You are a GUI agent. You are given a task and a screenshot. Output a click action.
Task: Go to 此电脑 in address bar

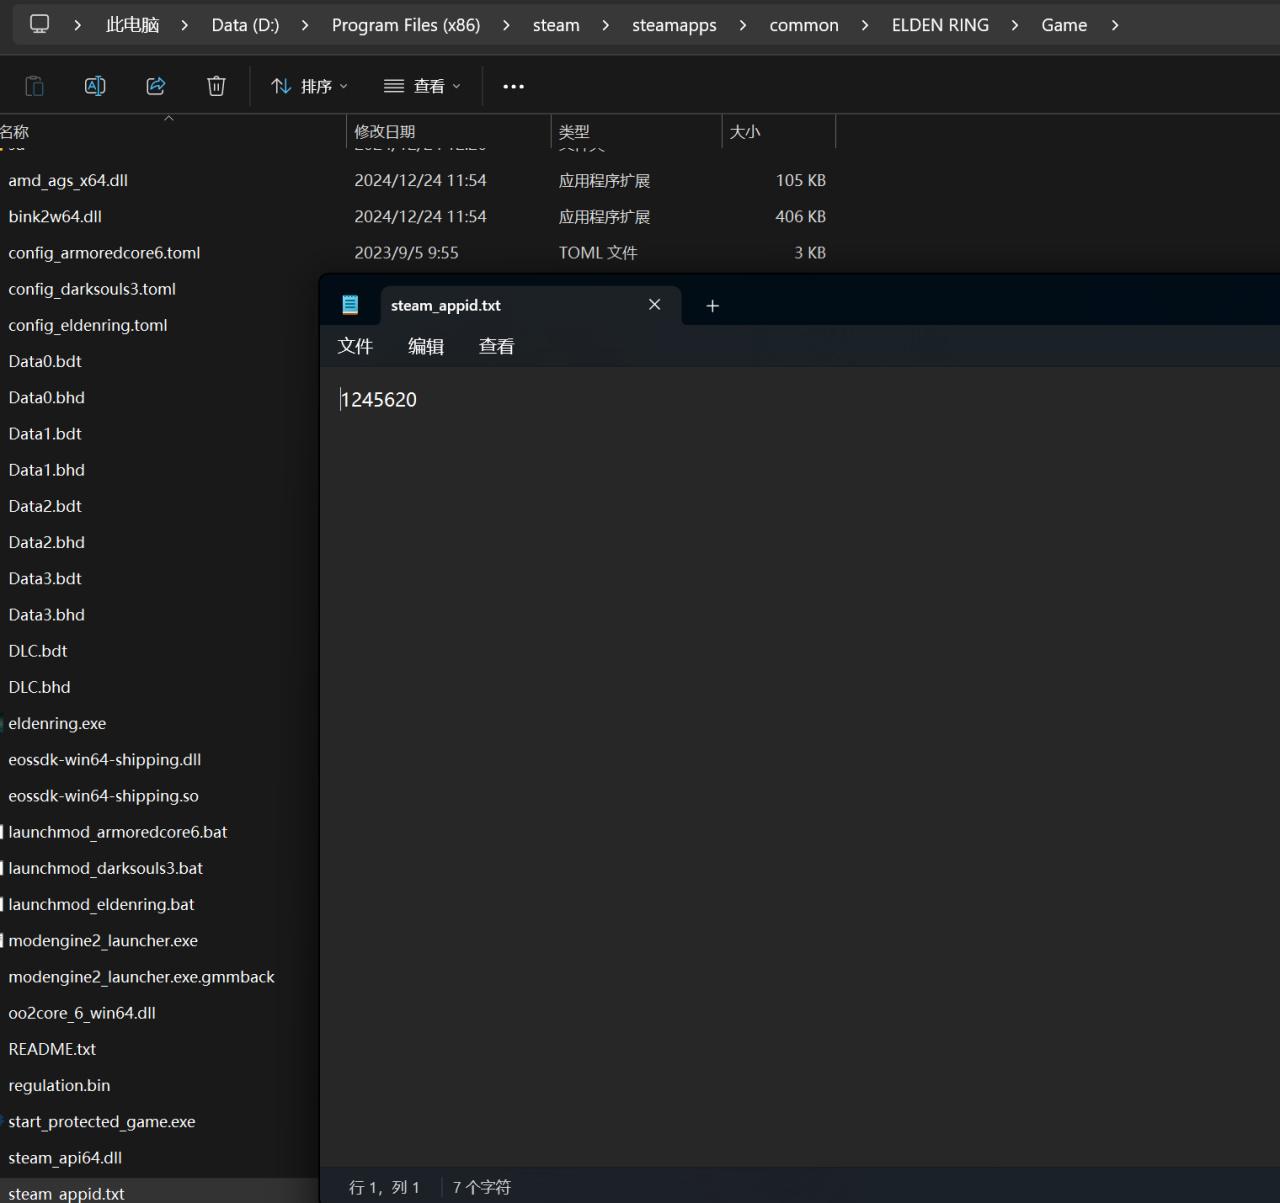click(133, 25)
